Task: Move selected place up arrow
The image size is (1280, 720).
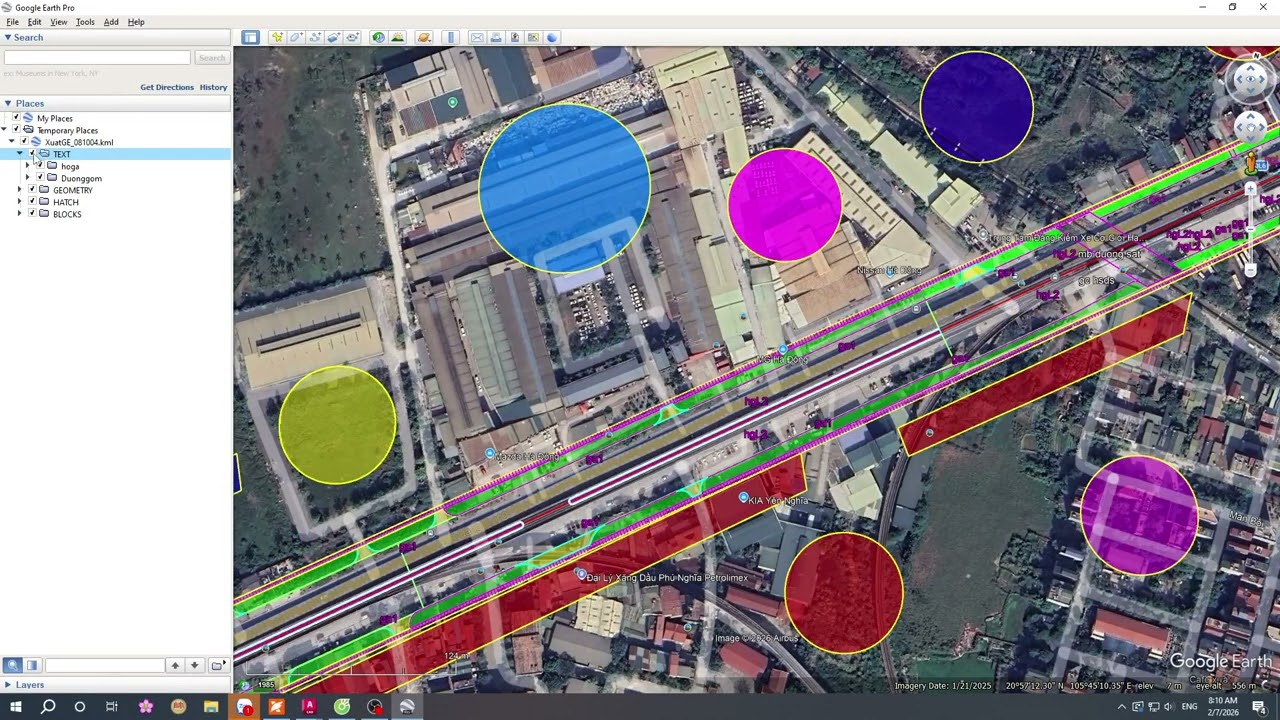Action: pyautogui.click(x=175, y=665)
